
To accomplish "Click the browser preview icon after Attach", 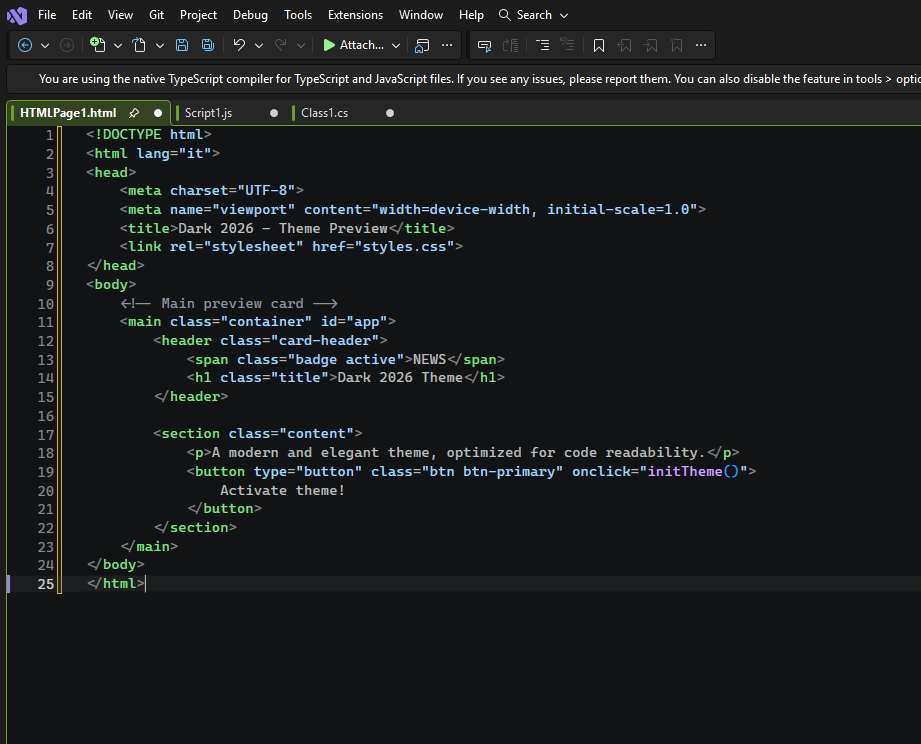I will point(422,45).
